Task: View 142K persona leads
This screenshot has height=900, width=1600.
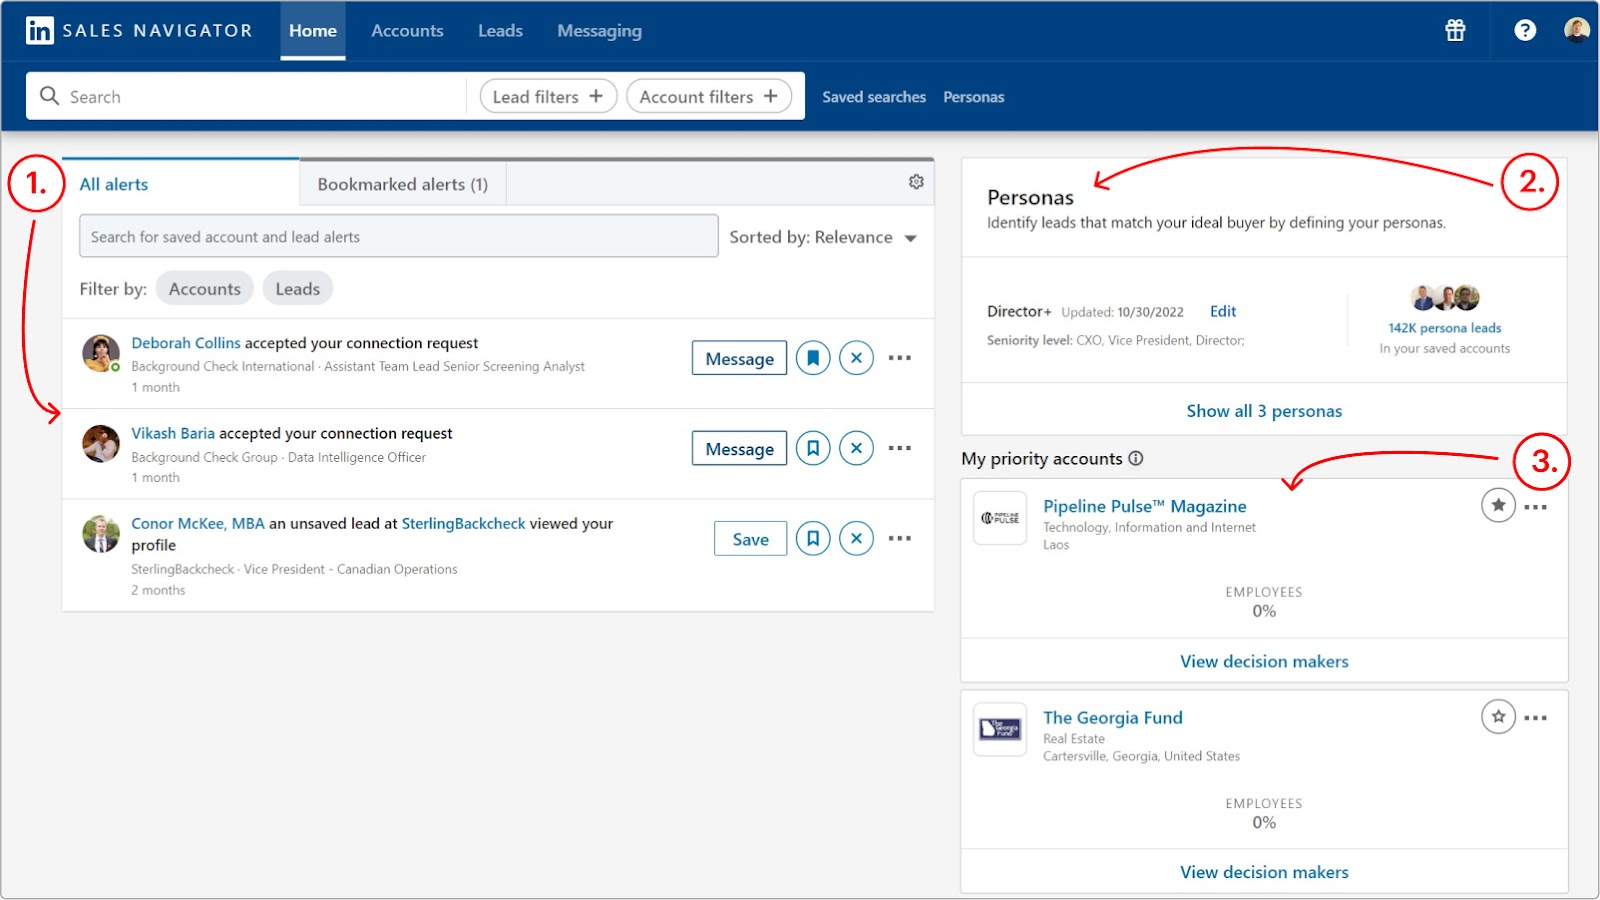Action: [1445, 328]
